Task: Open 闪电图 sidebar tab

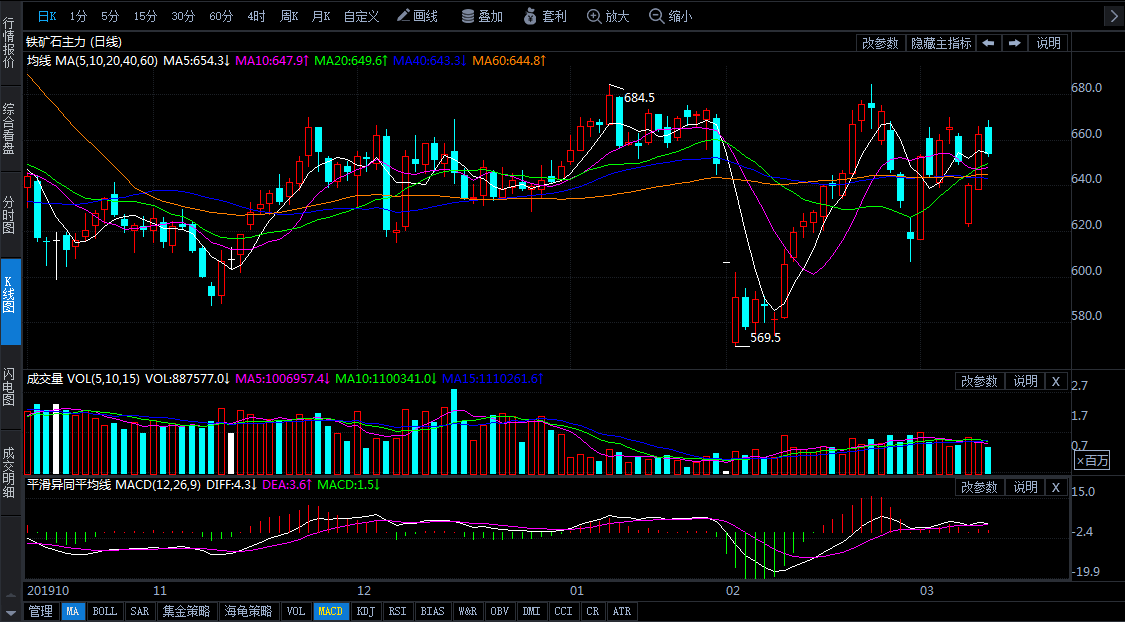Action: 10,387
